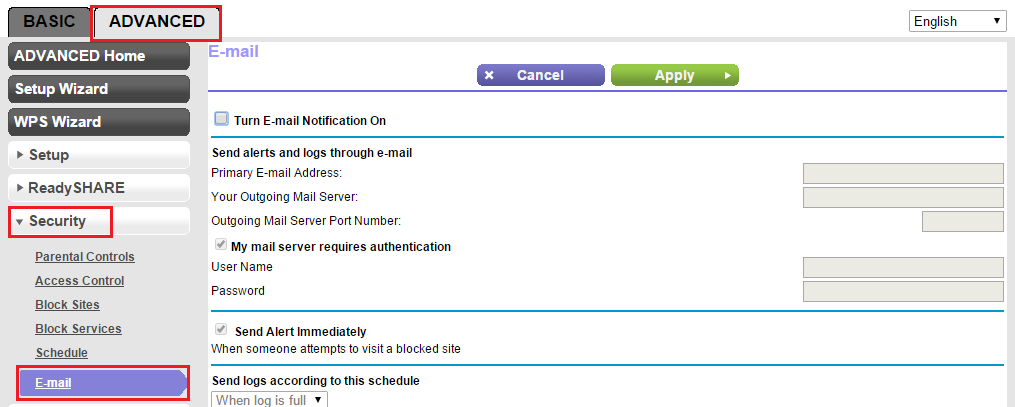The image size is (1015, 407).
Task: Switch to the BASIC tab
Action: click(49, 21)
